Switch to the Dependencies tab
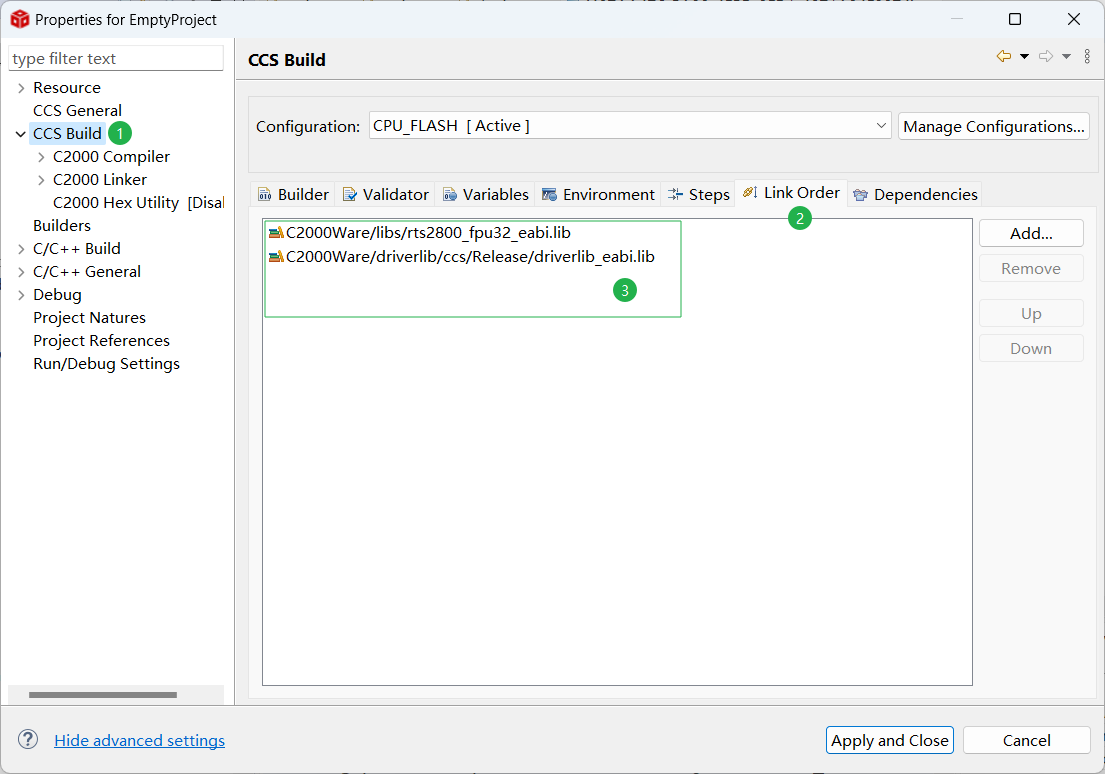 pos(915,194)
